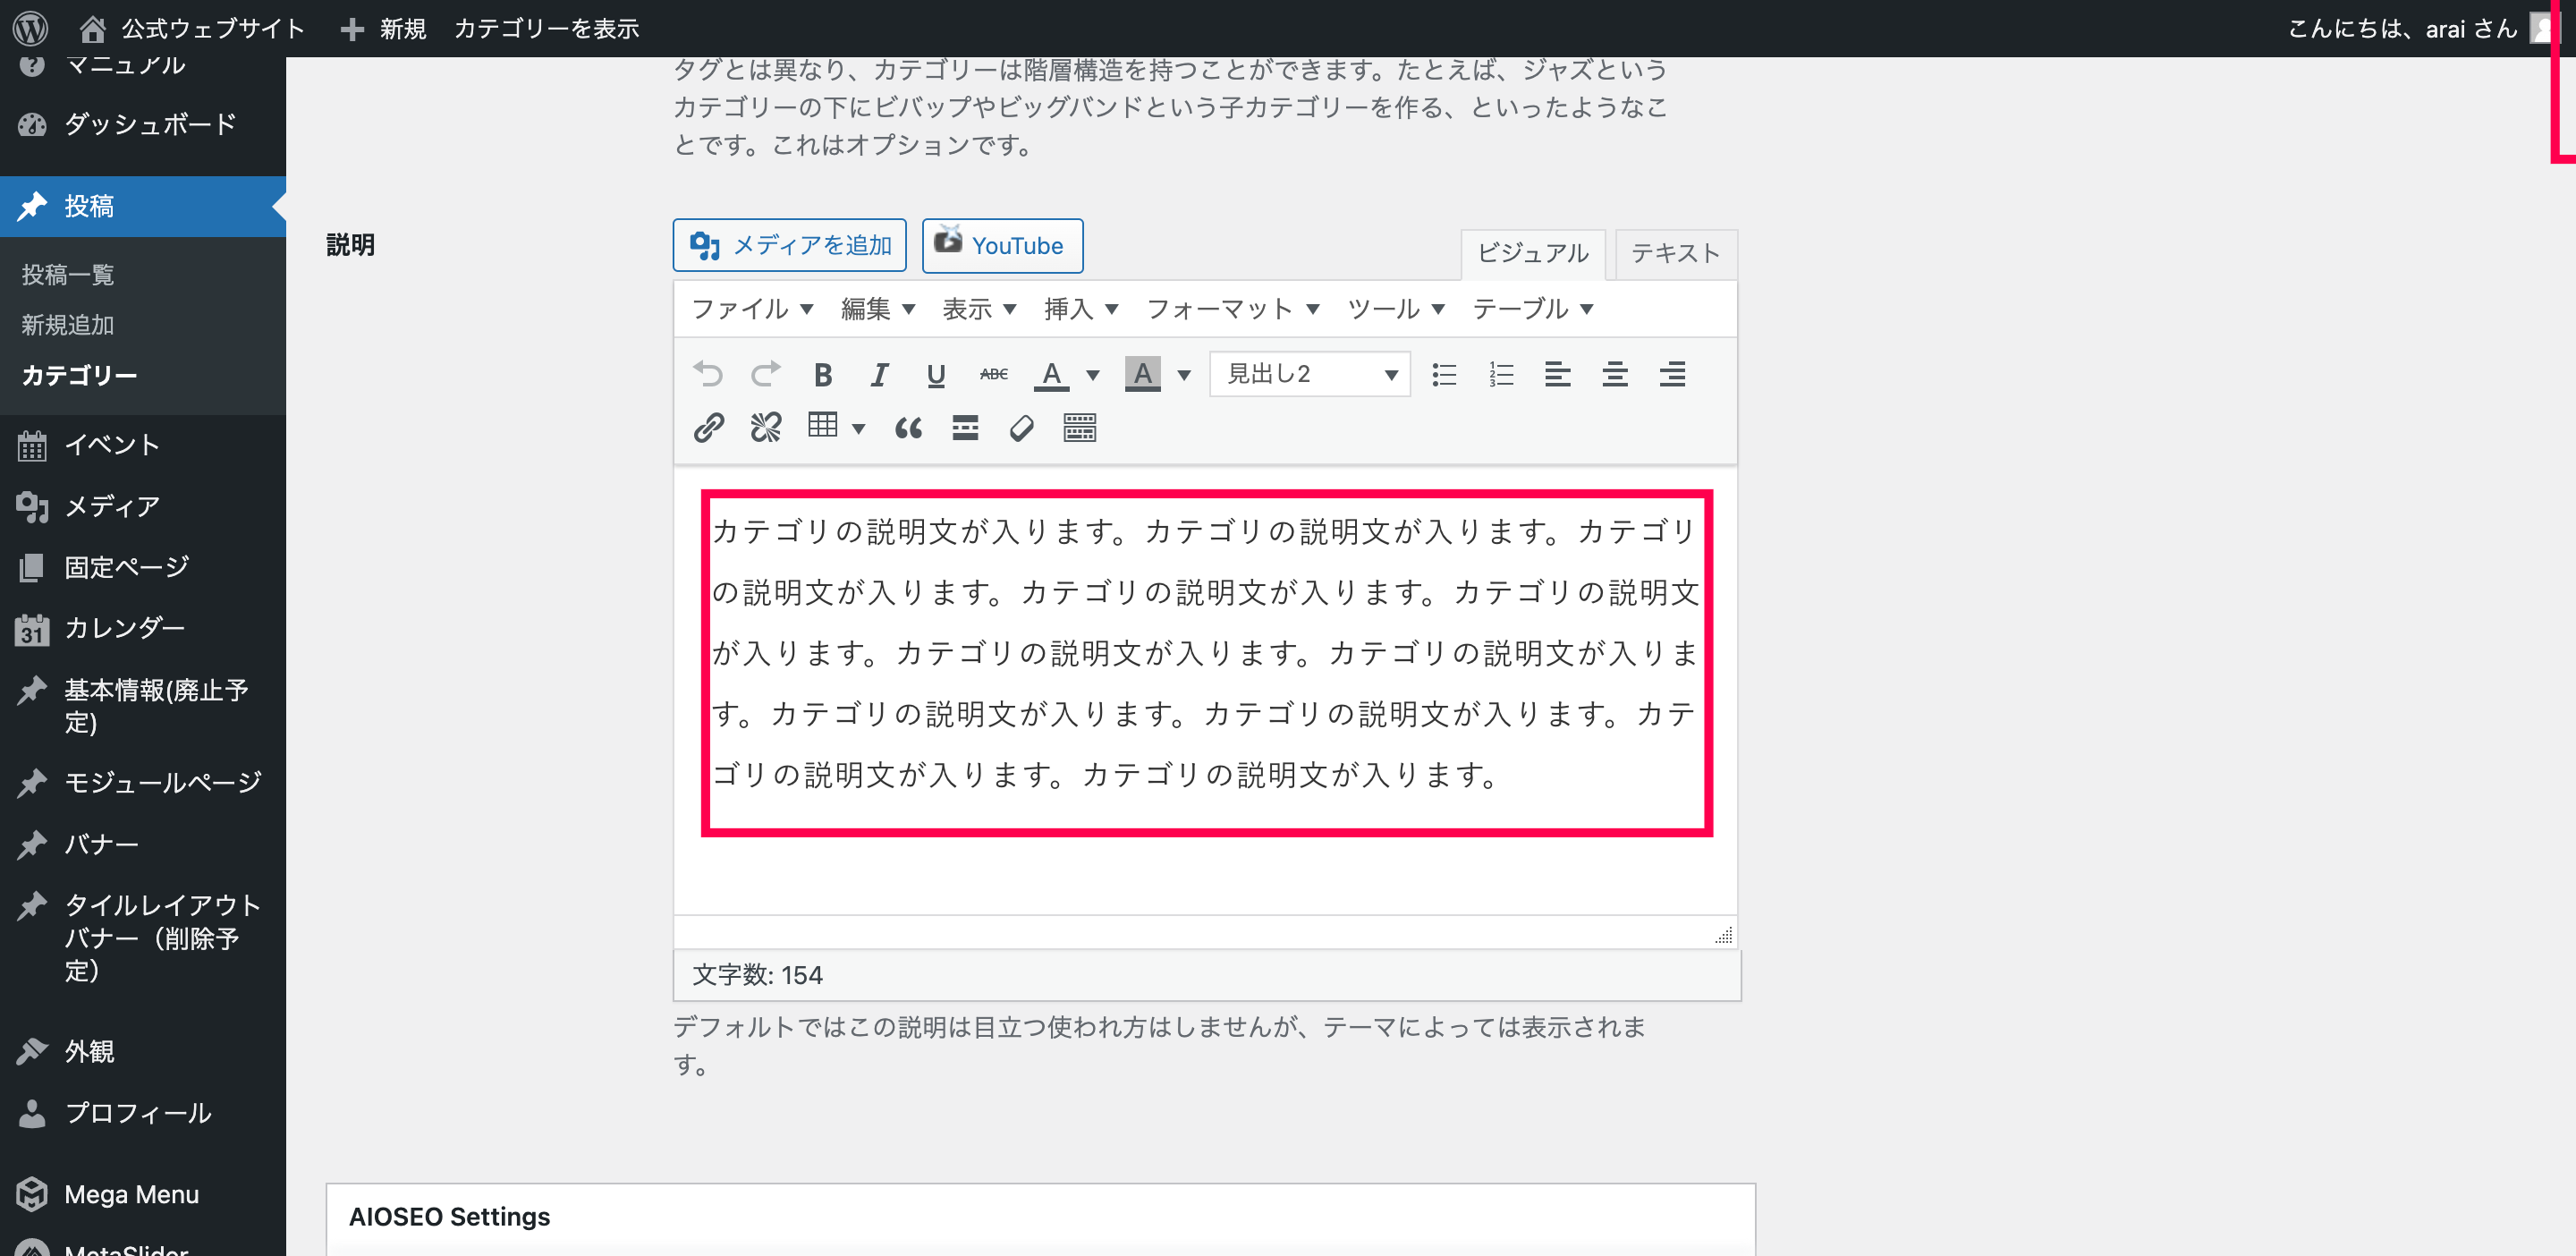2576x1256 pixels.
Task: Toggle italic formatting
Action: tap(879, 374)
